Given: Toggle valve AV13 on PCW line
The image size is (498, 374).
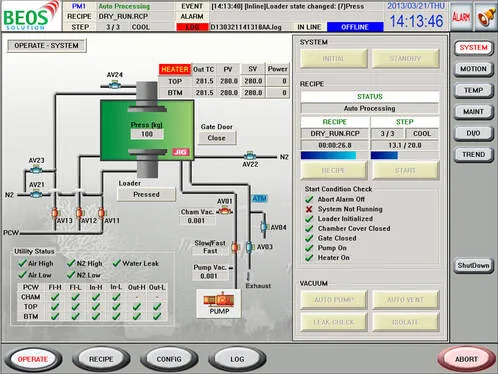Looking at the screenshot, I should 55,213.
